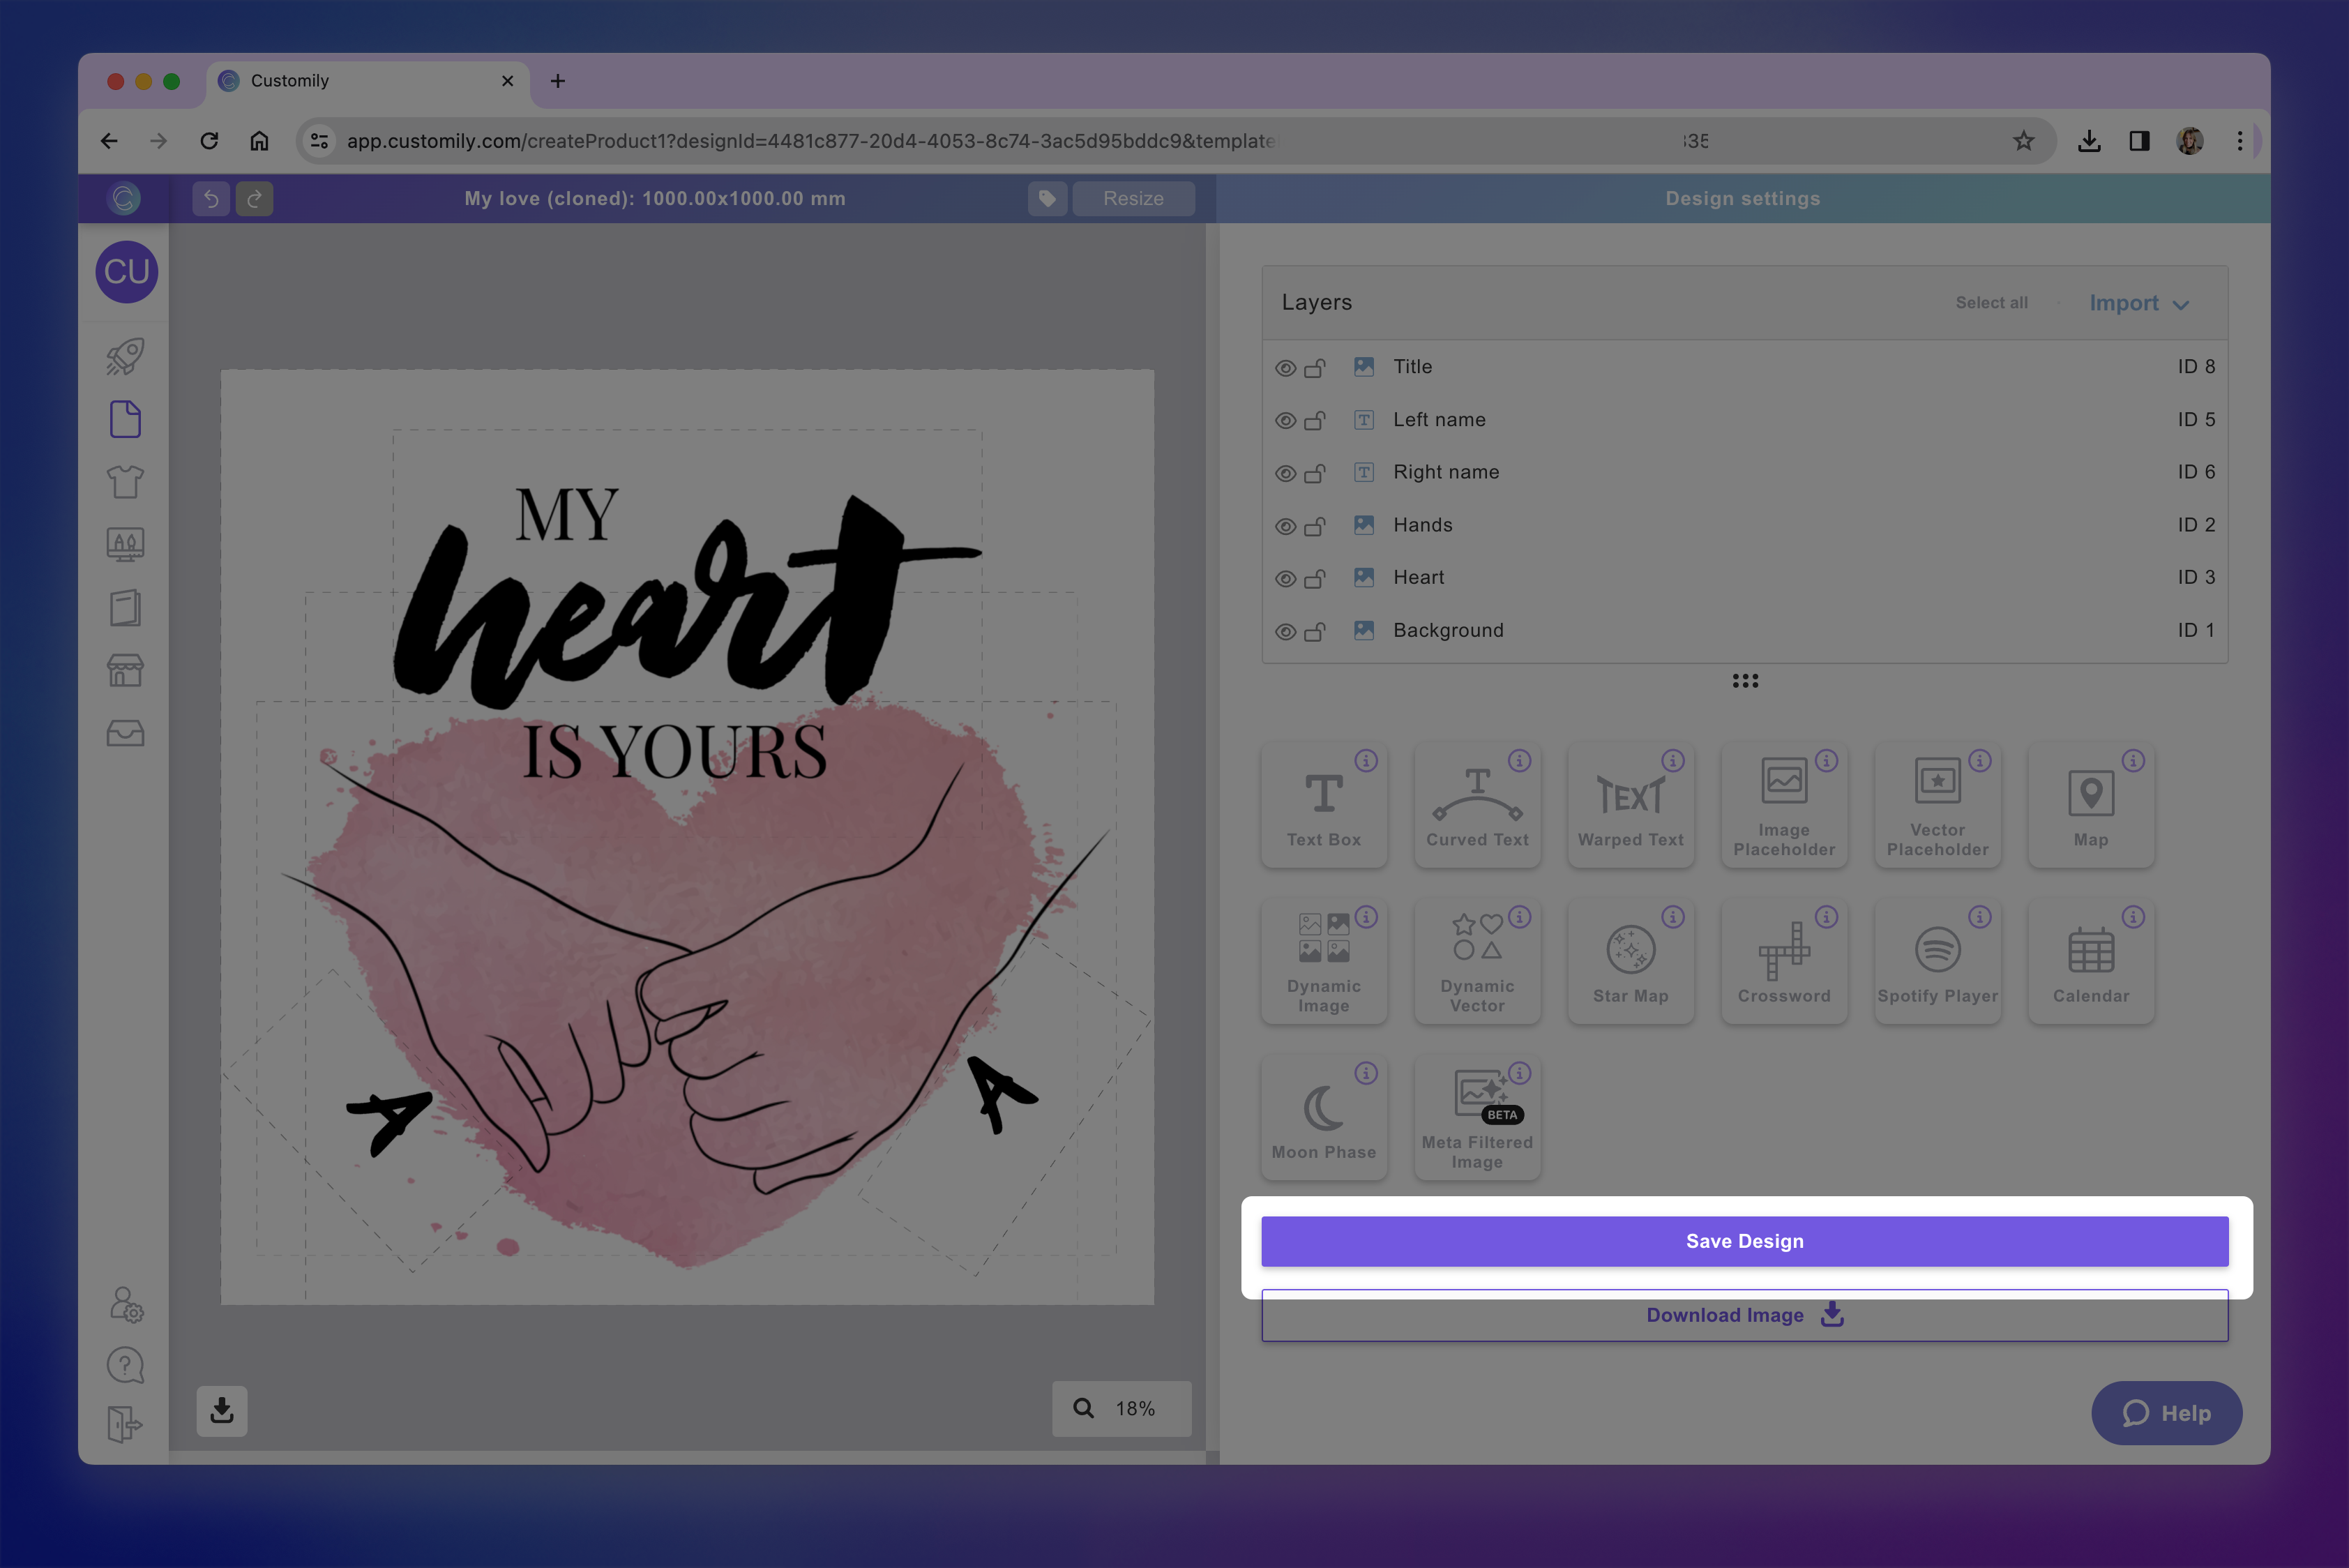Hide the Background layer
This screenshot has height=1568, width=2349.
(1285, 631)
